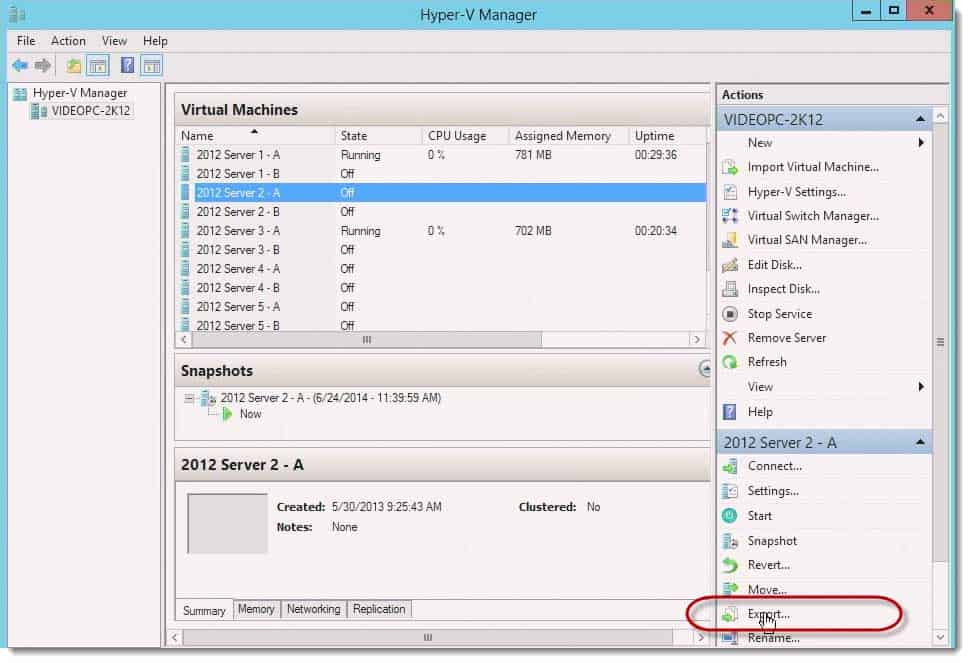
Task: Click the show/hide Action Pane toolbar icon
Action: (x=152, y=65)
